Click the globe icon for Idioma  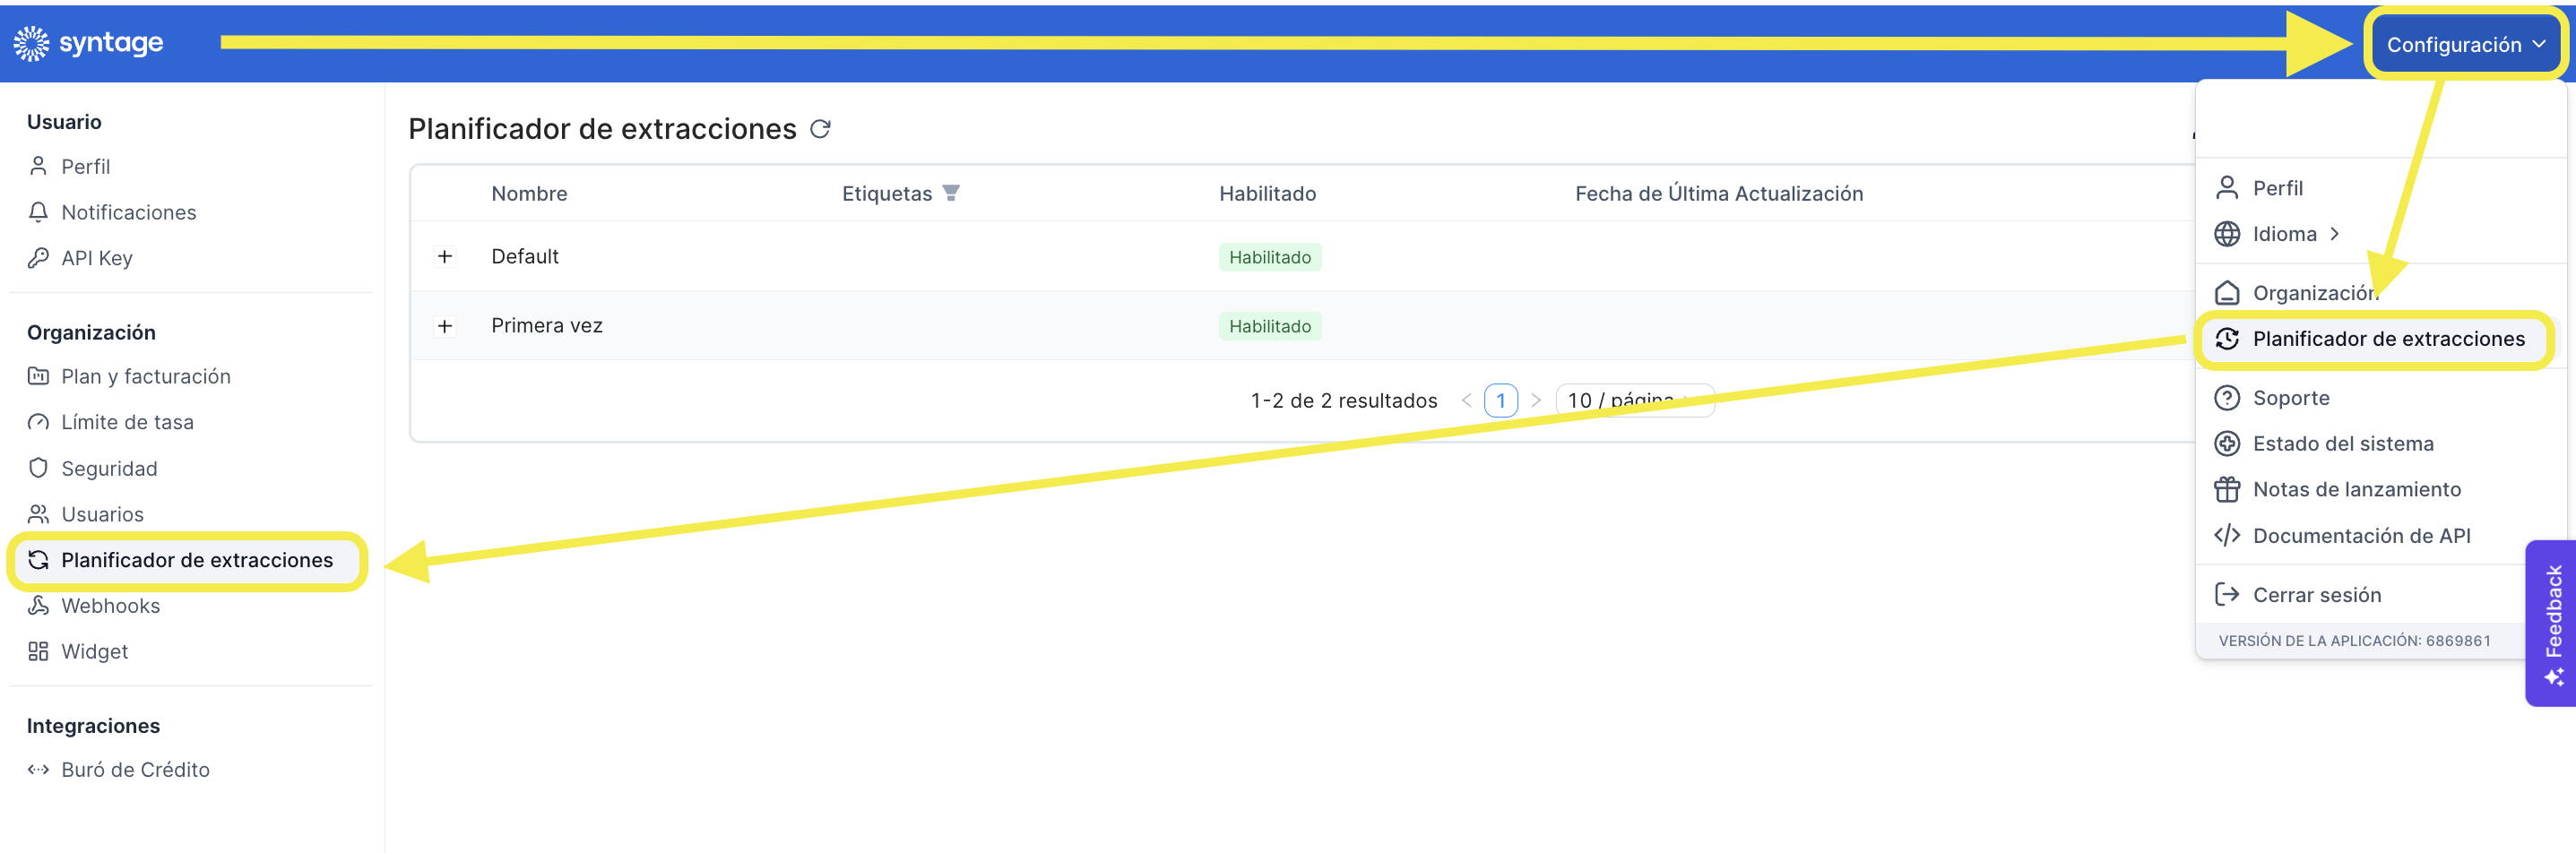click(x=2227, y=234)
